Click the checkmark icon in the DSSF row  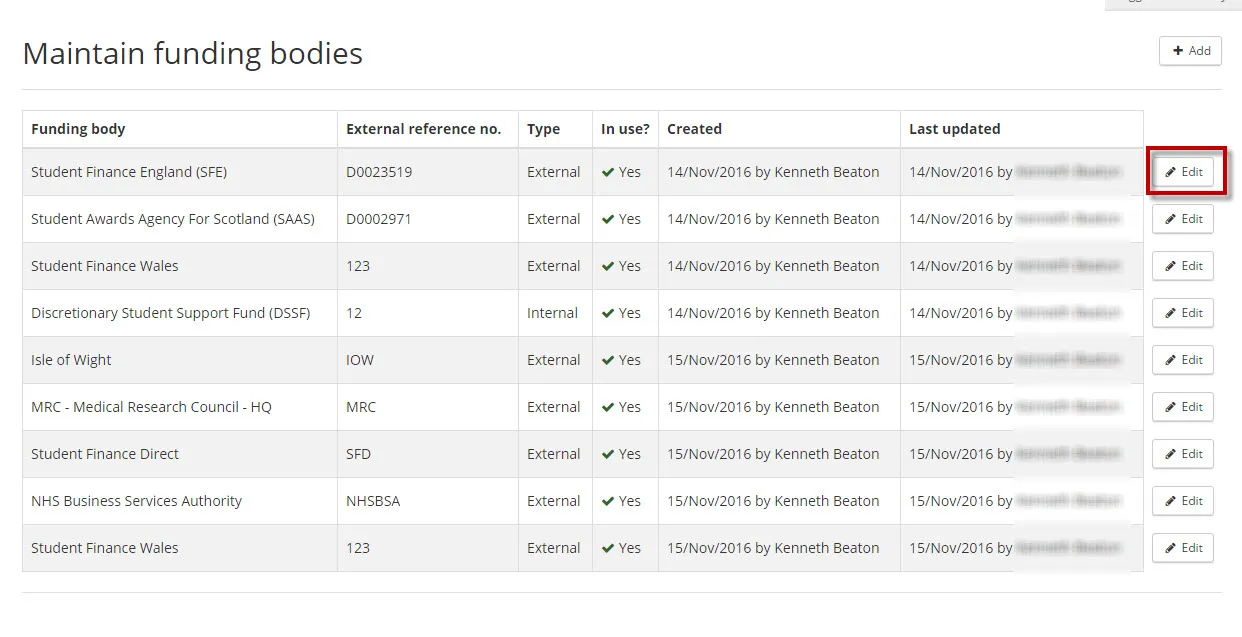click(608, 313)
